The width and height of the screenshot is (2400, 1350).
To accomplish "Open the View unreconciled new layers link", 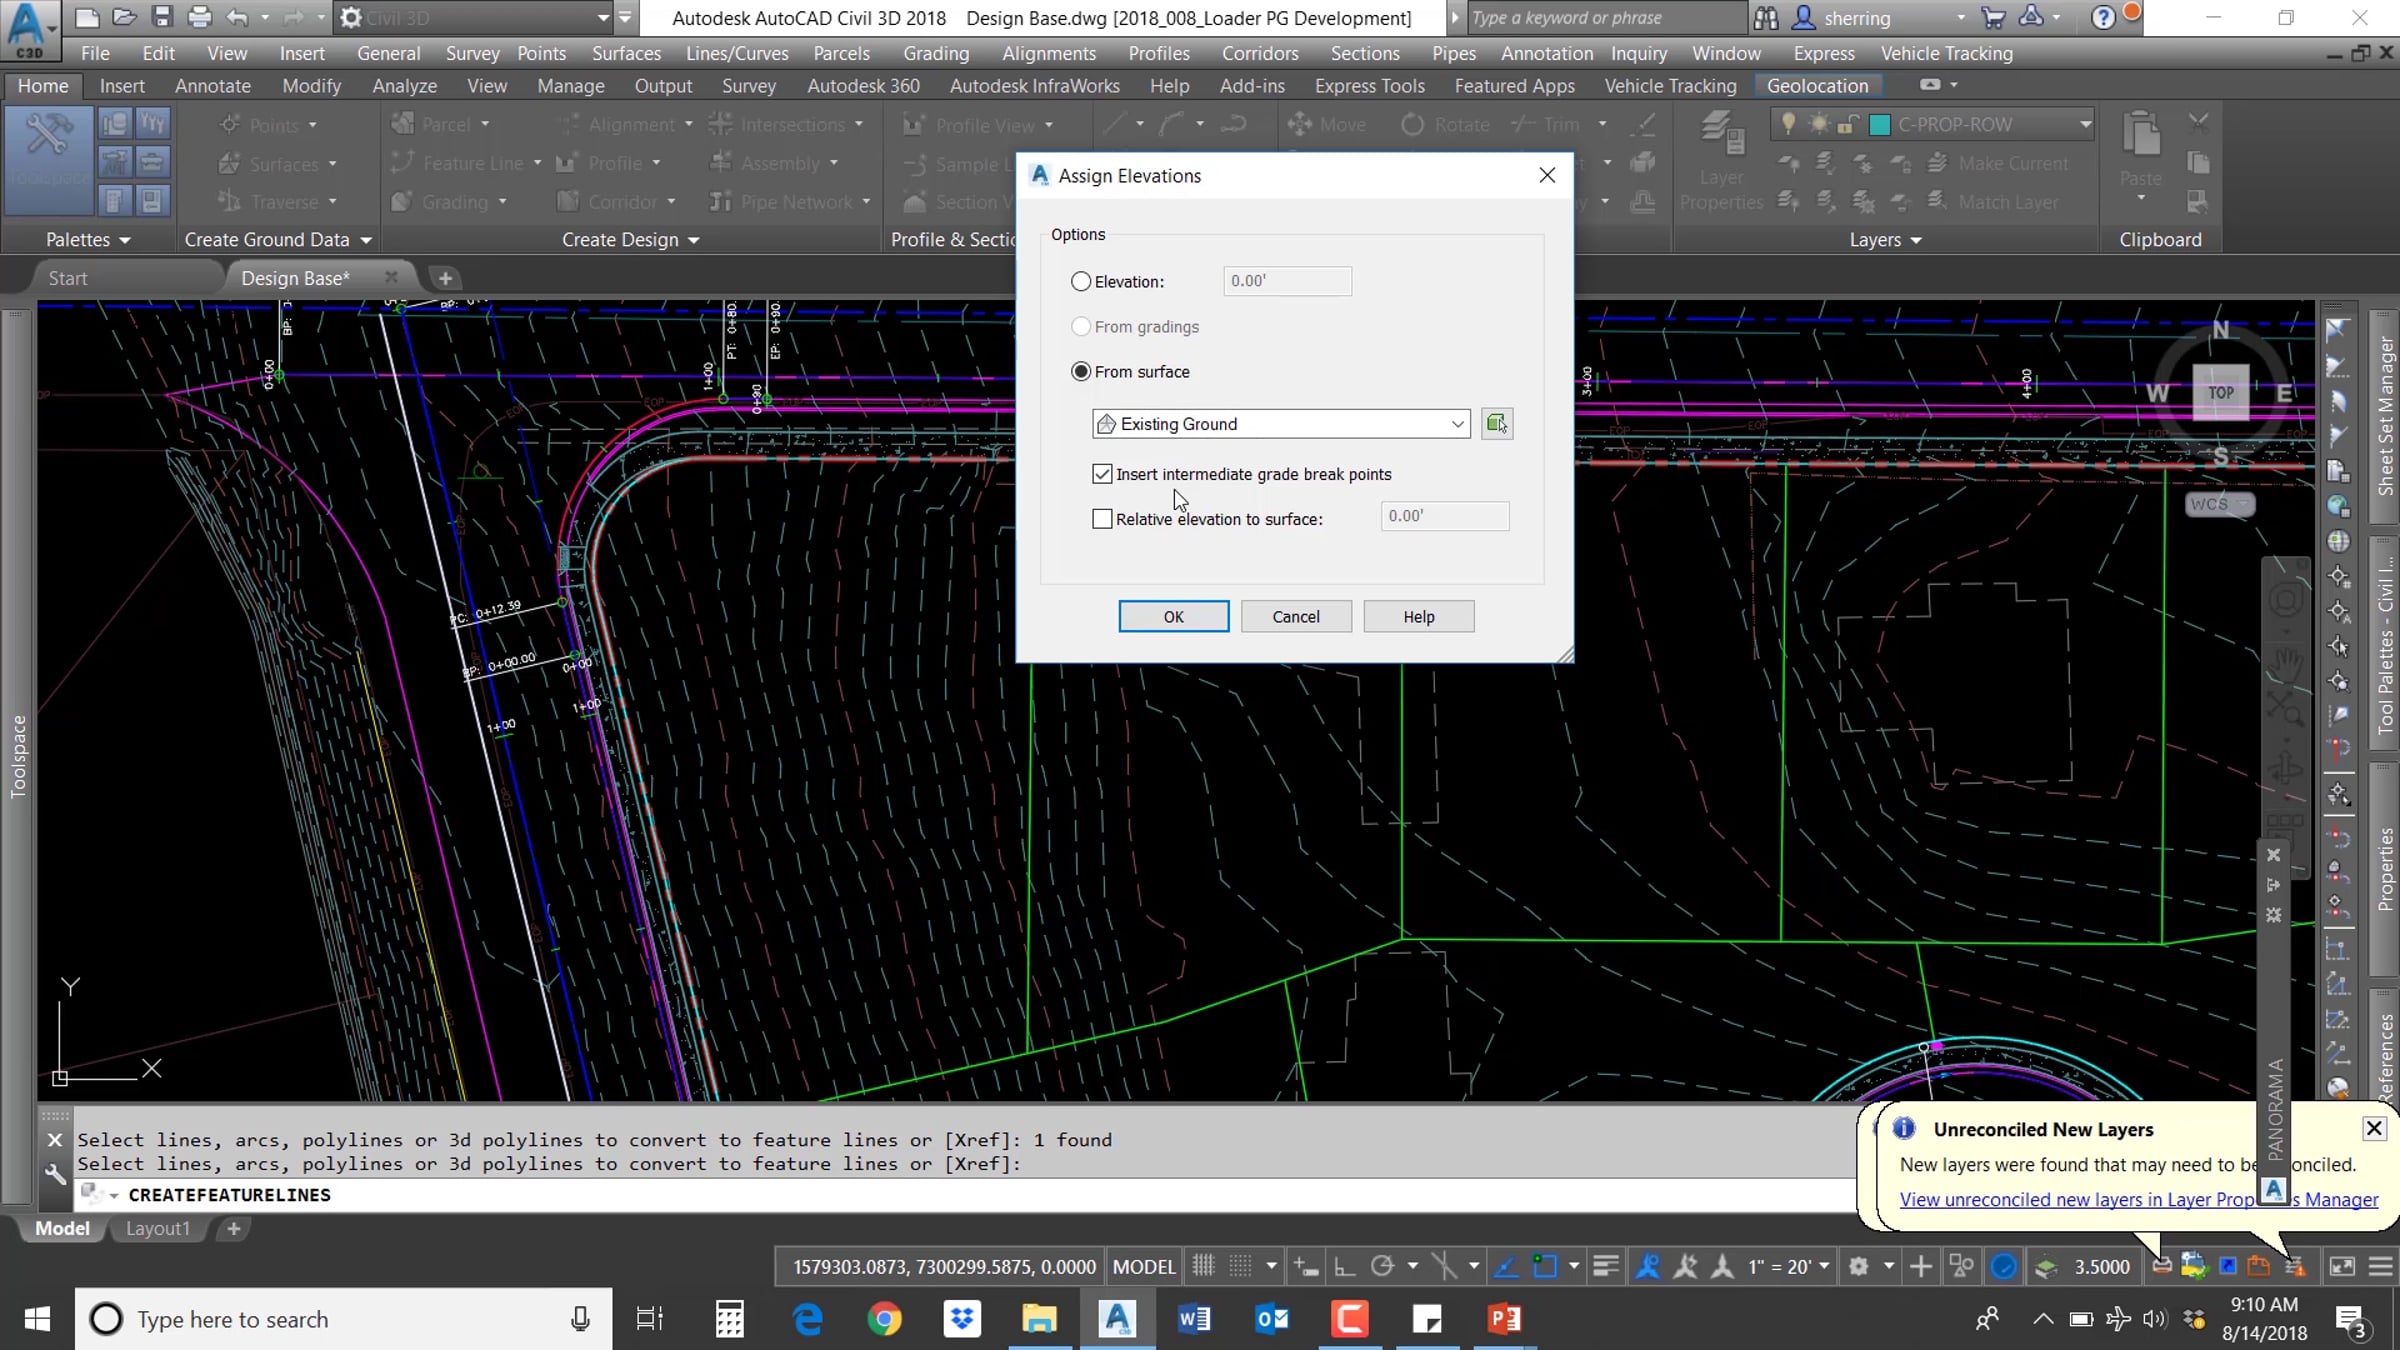I will pyautogui.click(x=2139, y=1199).
